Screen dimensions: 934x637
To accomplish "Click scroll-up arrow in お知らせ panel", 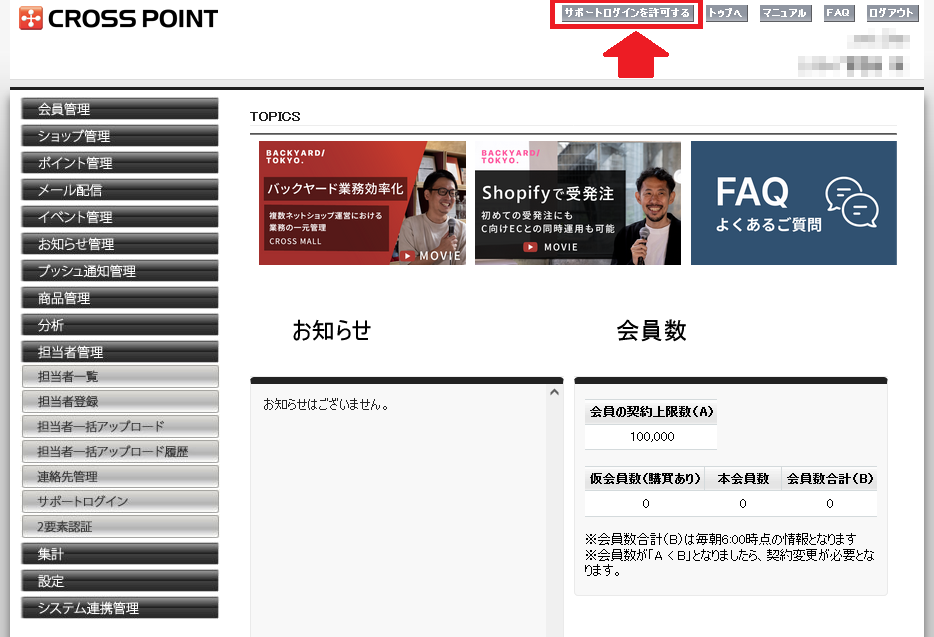I will [x=554, y=393].
